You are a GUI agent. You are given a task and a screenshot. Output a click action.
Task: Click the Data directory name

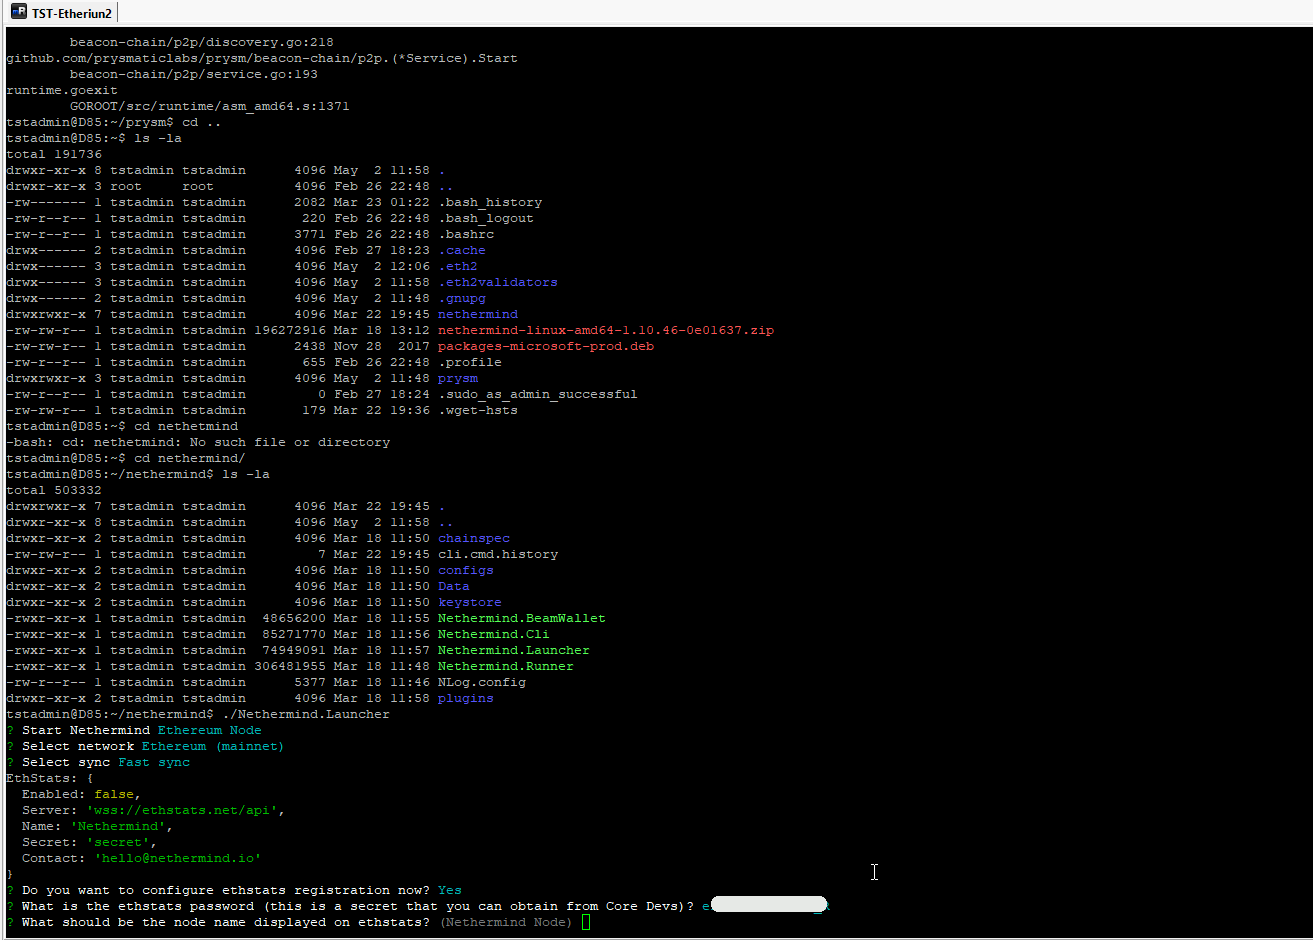tap(454, 586)
